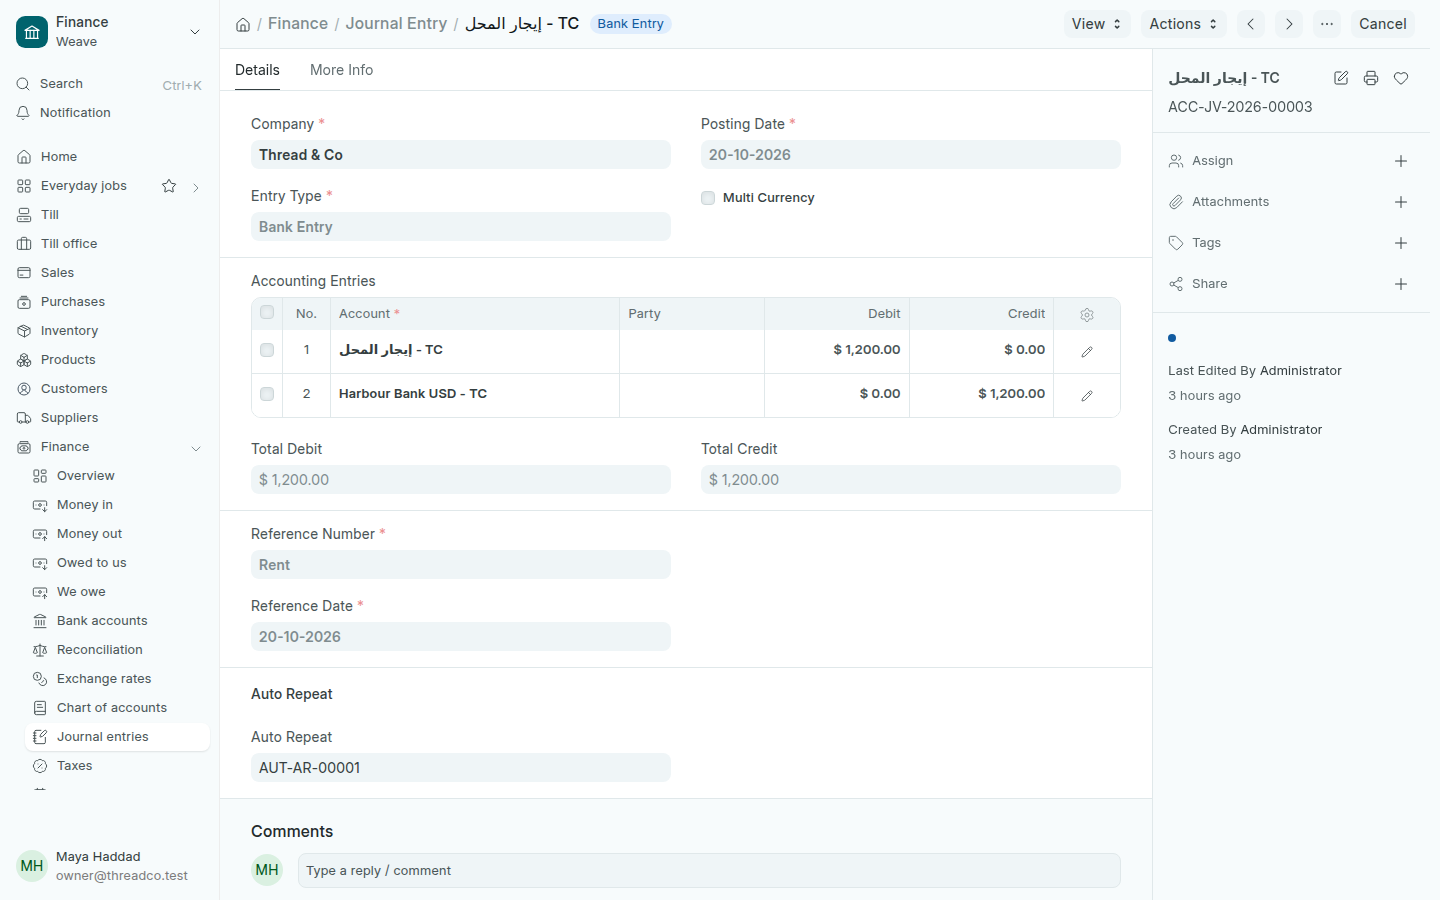Image resolution: width=1440 pixels, height=900 pixels.
Task: Edit Harbour Bank USD row pencil icon
Action: click(1087, 395)
